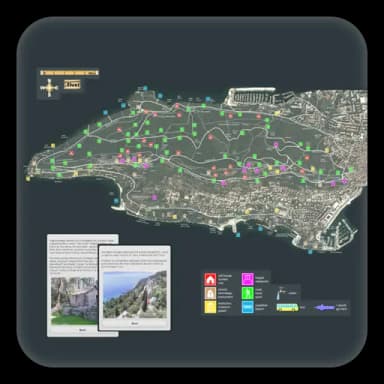
Task: Click the yellow legend category square
Action: (x=210, y=307)
